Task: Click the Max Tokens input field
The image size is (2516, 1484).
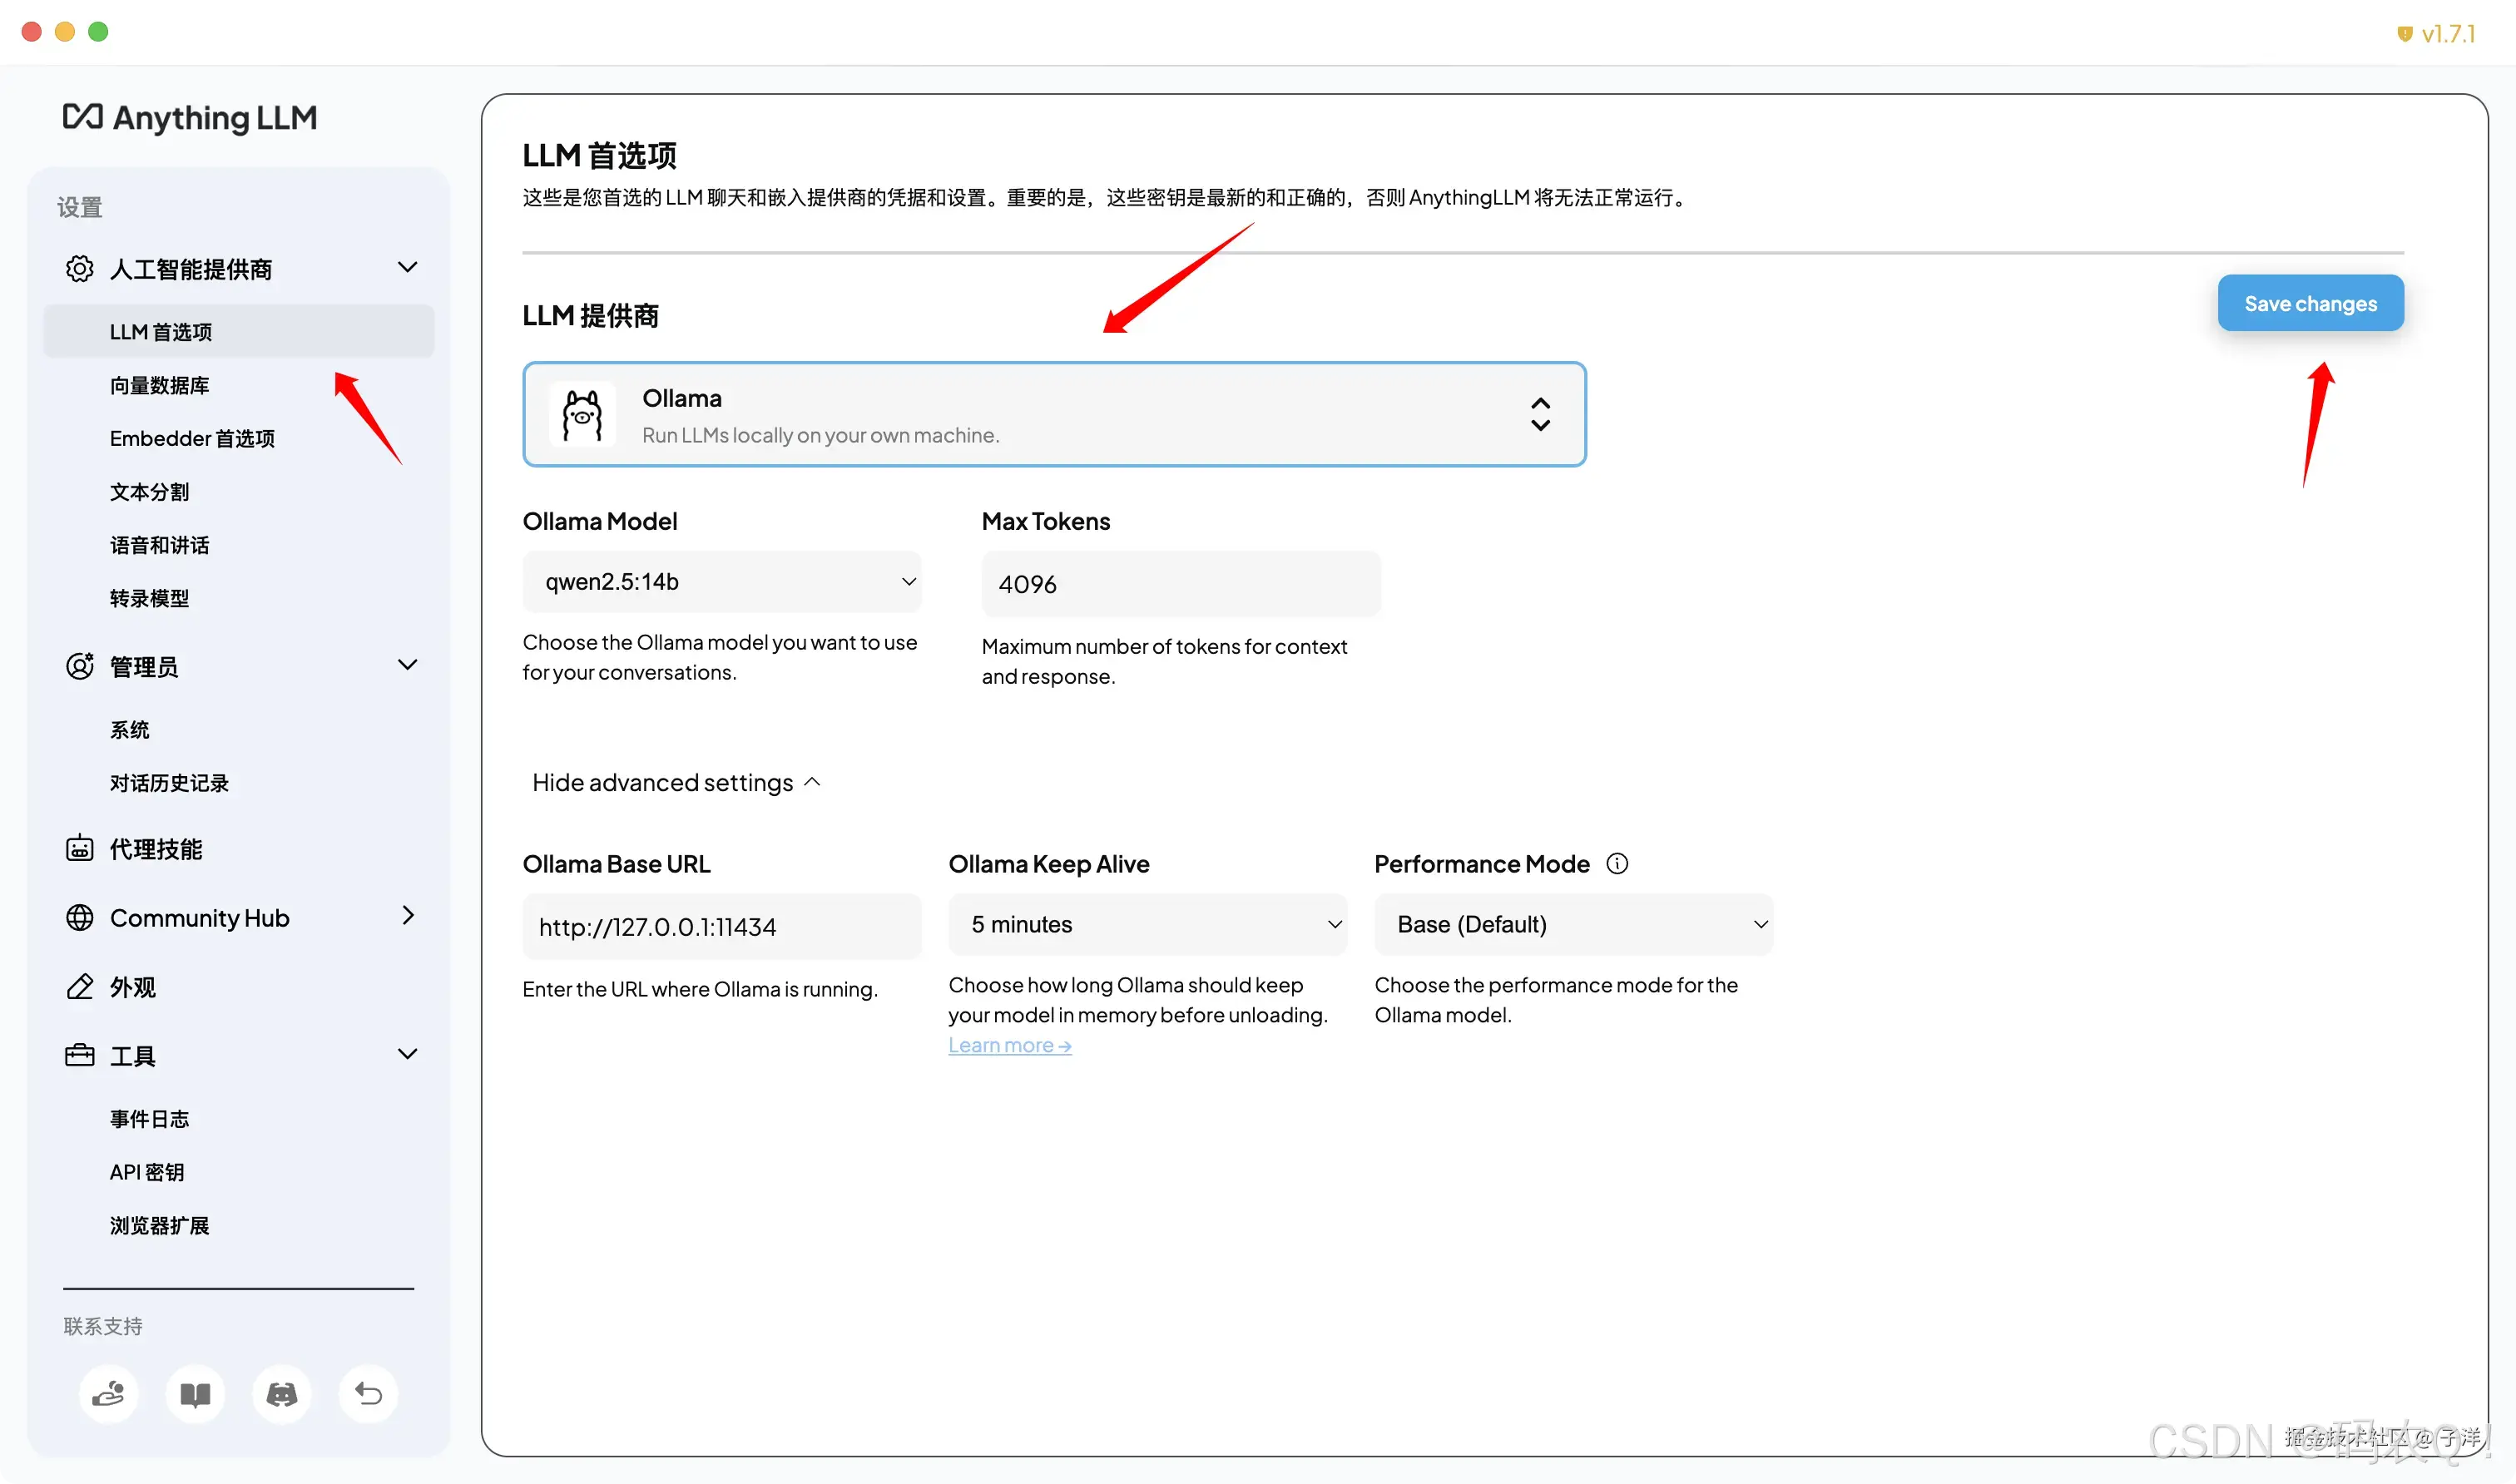Action: tap(1180, 583)
